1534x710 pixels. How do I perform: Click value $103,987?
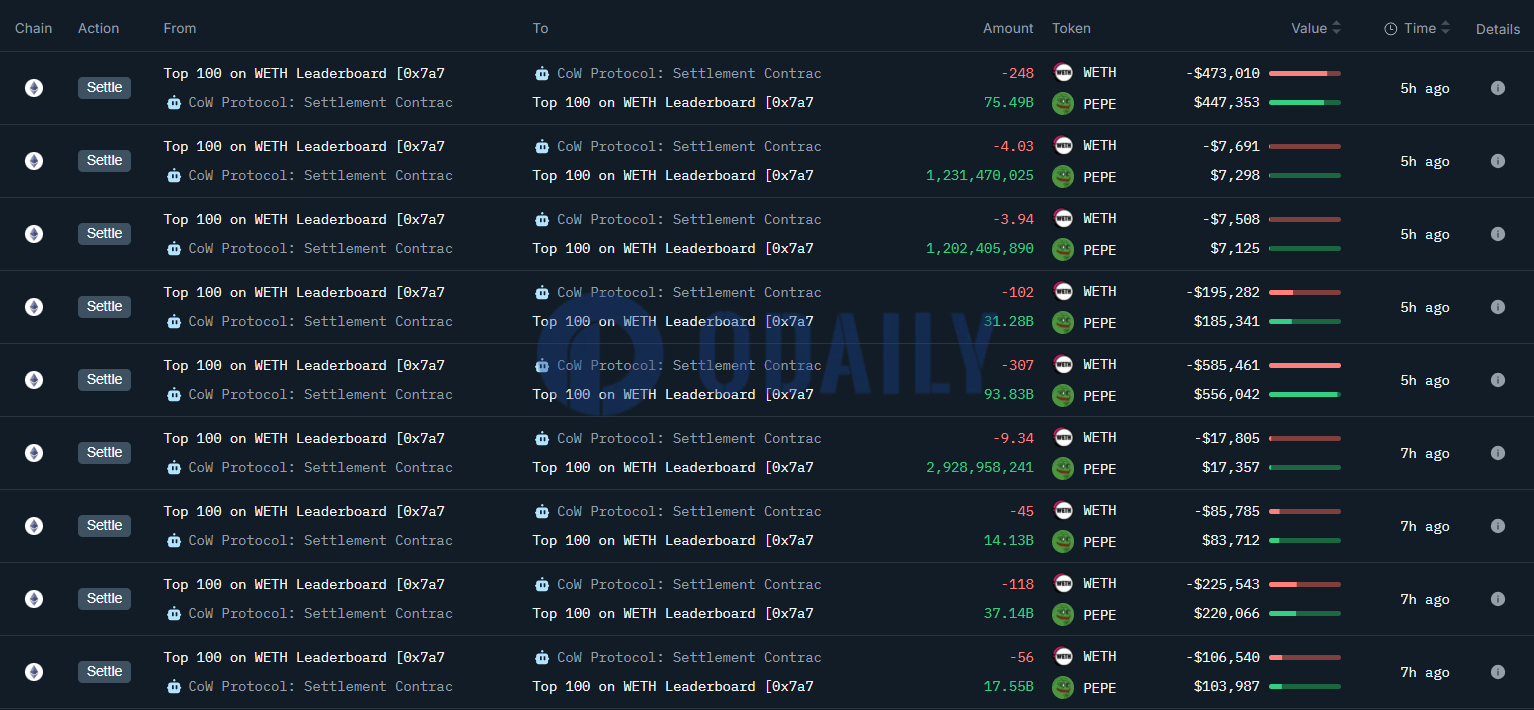coord(1227,686)
